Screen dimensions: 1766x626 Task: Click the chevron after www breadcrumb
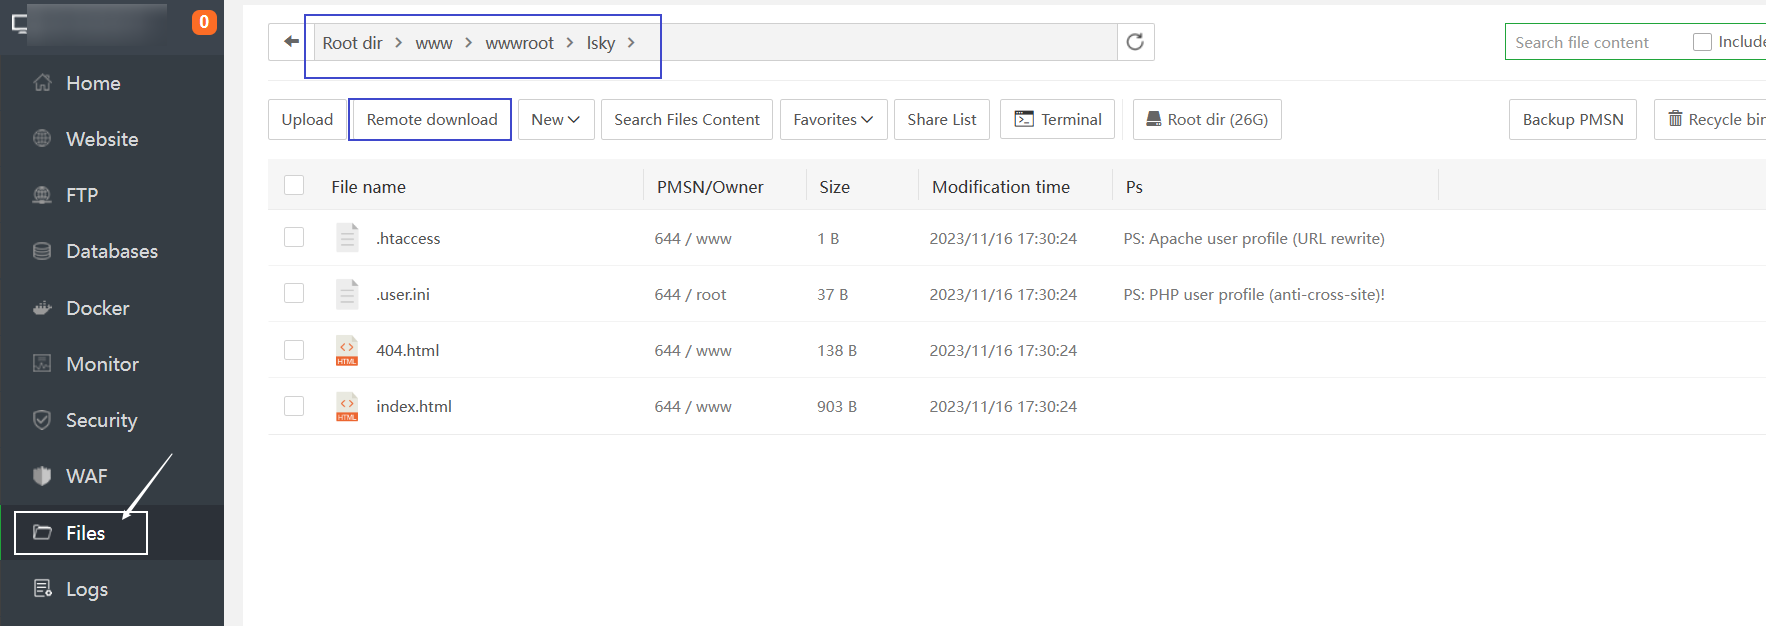tap(468, 42)
